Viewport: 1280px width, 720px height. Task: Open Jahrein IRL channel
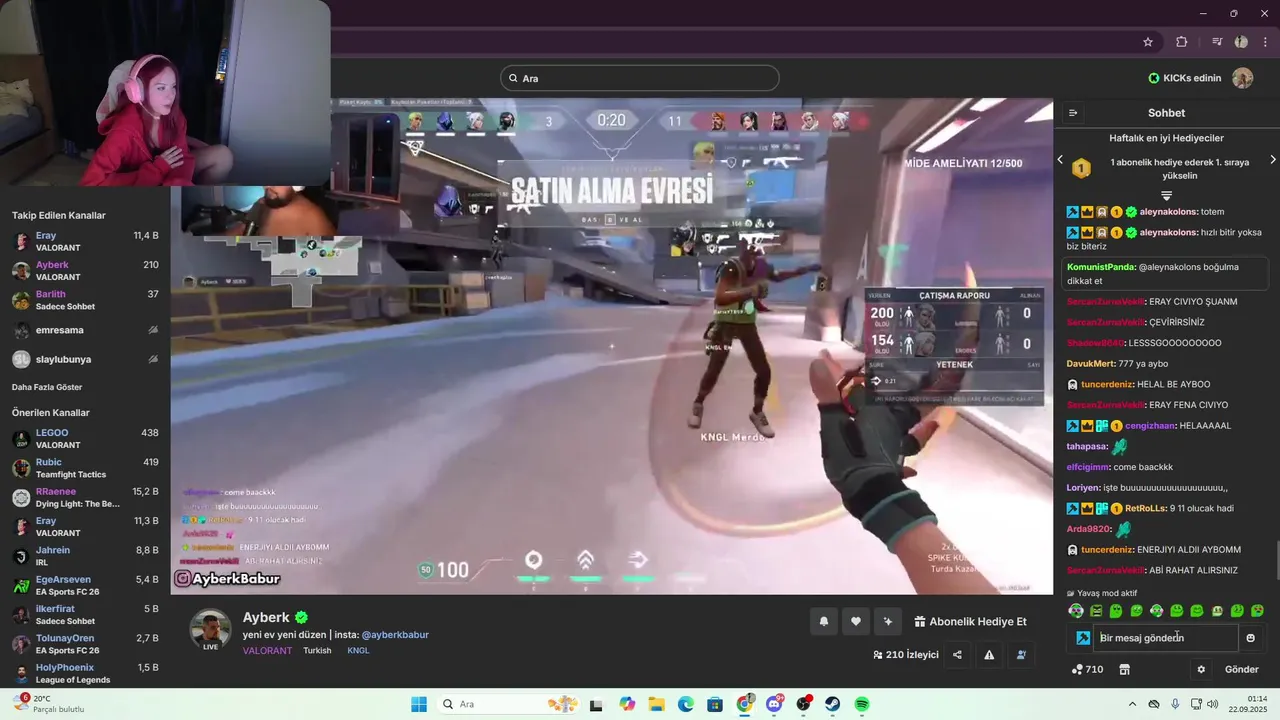[85, 556]
